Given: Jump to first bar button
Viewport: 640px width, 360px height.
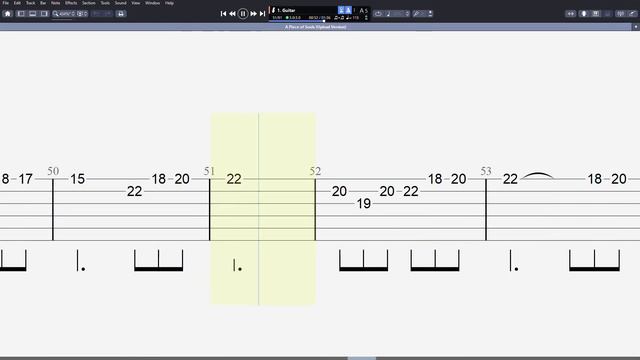Looking at the screenshot, I should pos(223,14).
